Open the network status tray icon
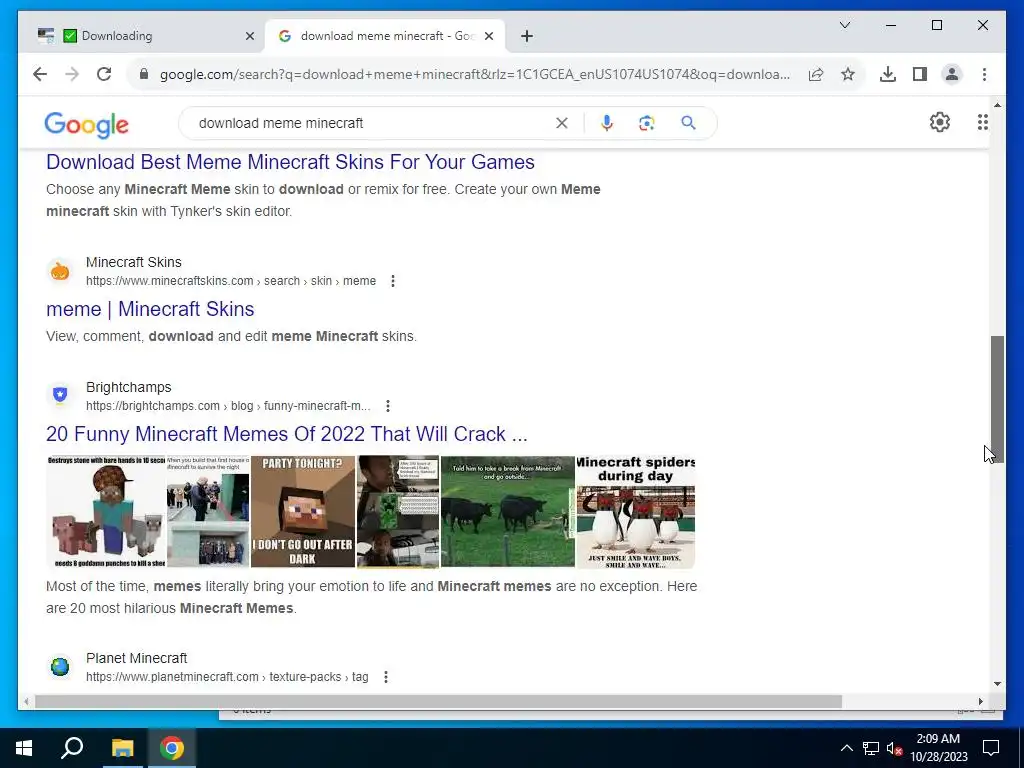The height and width of the screenshot is (768, 1024). tap(871, 748)
